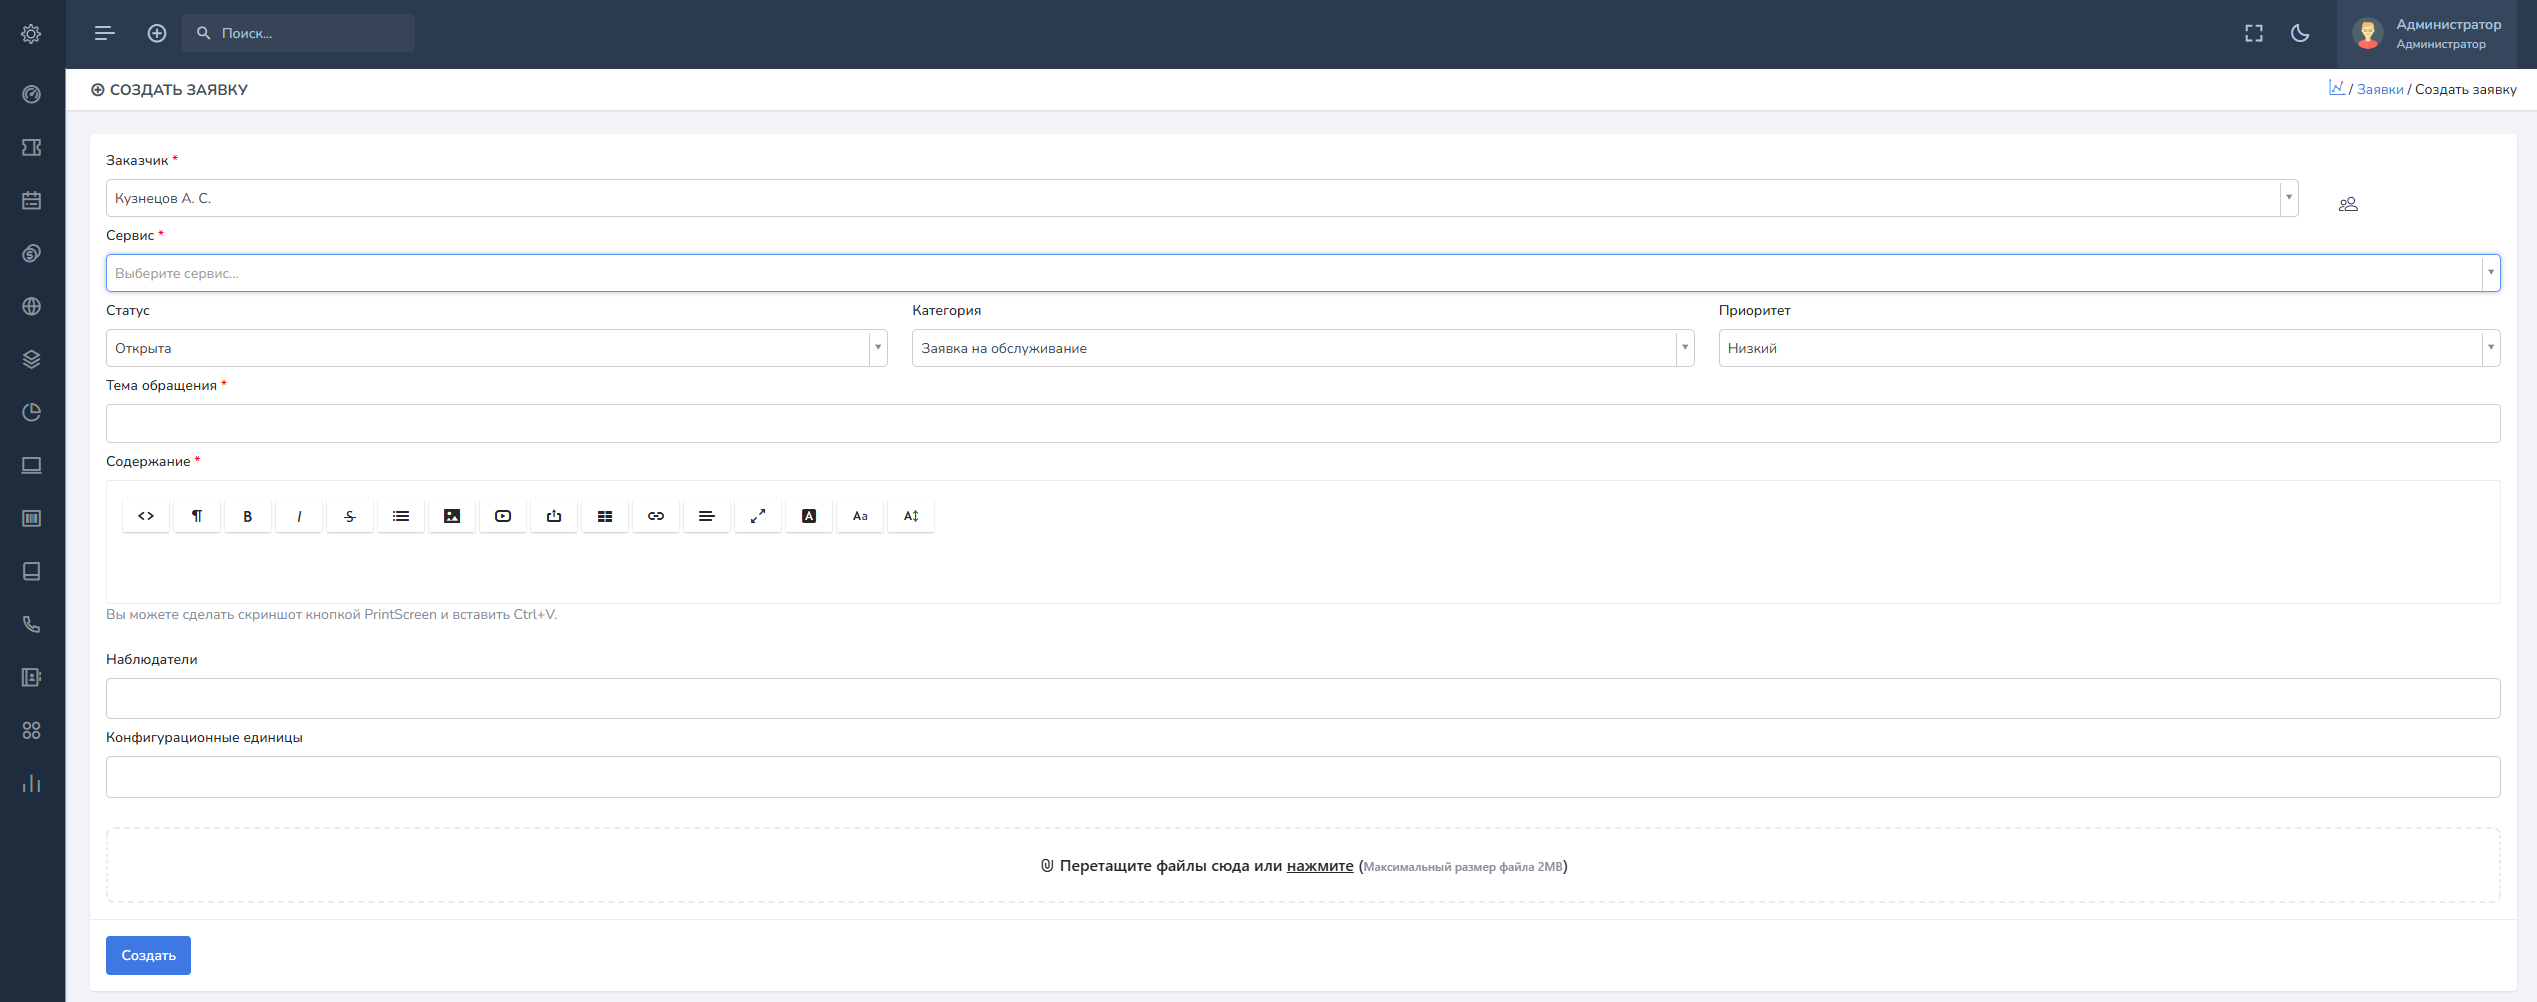Click the Тема обращения input field
Image resolution: width=2537 pixels, height=1002 pixels.
click(1302, 424)
